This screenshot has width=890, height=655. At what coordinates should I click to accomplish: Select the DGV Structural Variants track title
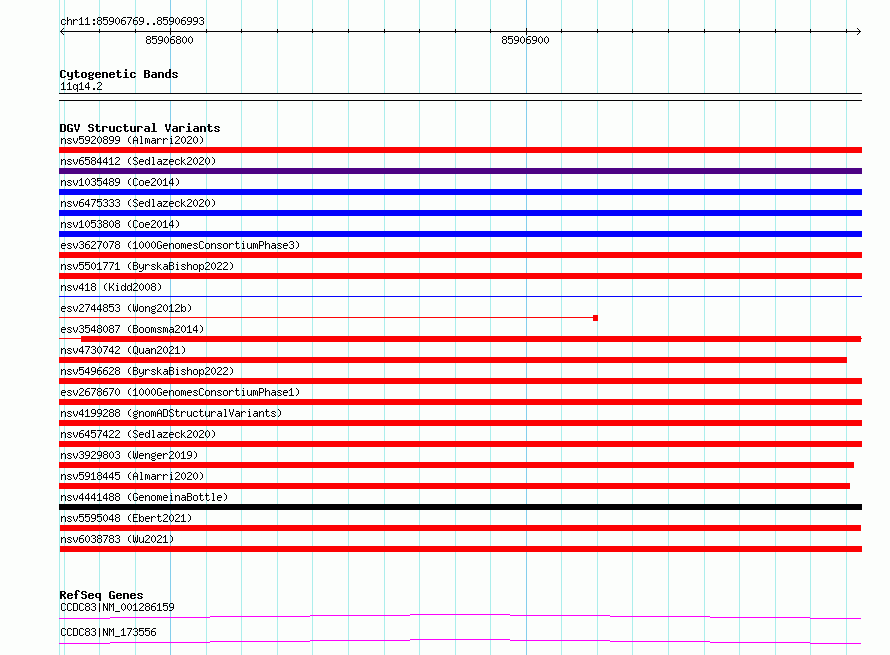pyautogui.click(x=140, y=128)
